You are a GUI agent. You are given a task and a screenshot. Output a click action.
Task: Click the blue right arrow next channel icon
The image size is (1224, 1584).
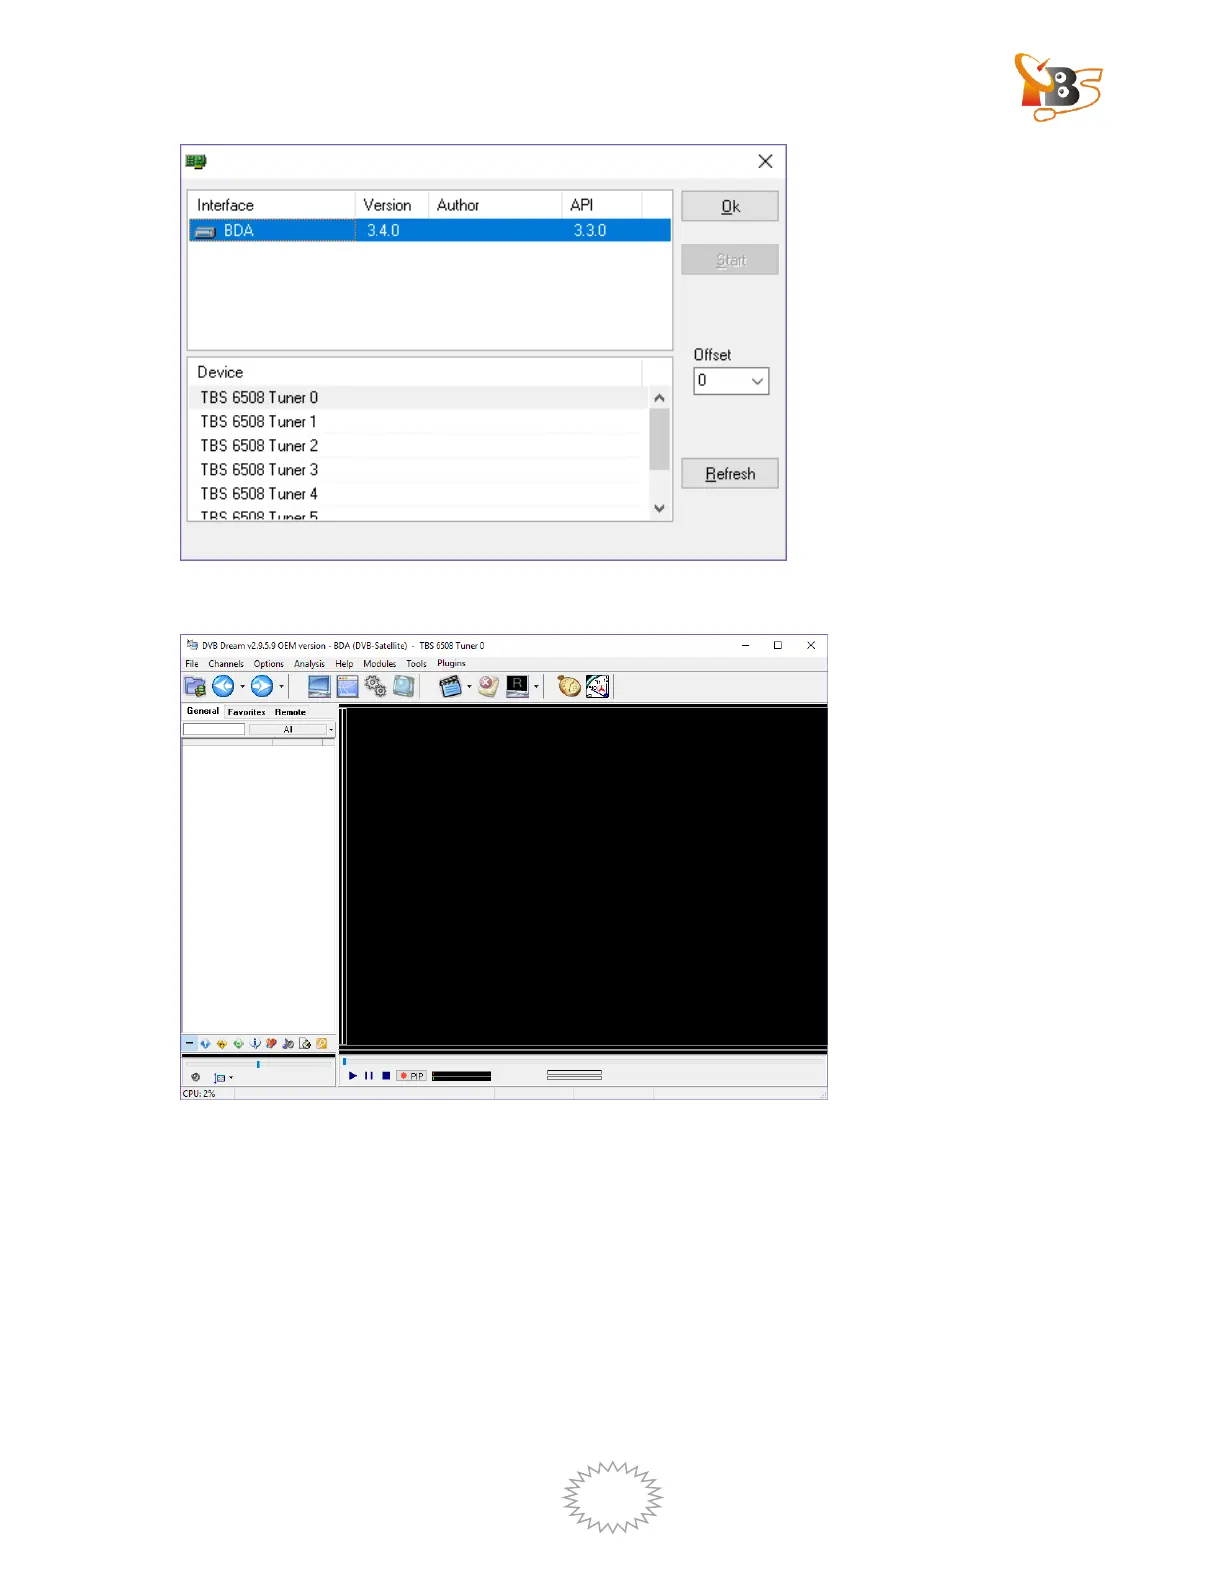pos(262,686)
